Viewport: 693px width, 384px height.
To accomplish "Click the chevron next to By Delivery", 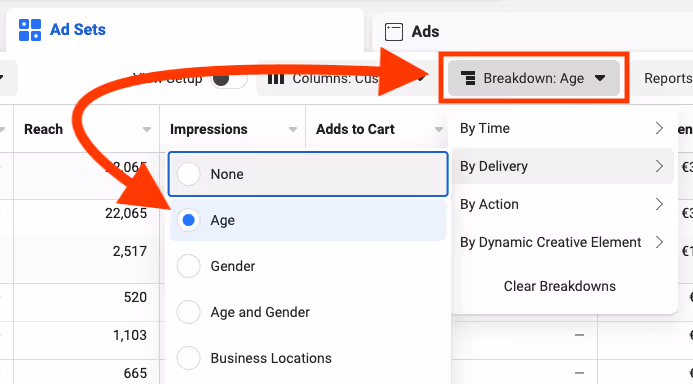I will pyautogui.click(x=659, y=166).
